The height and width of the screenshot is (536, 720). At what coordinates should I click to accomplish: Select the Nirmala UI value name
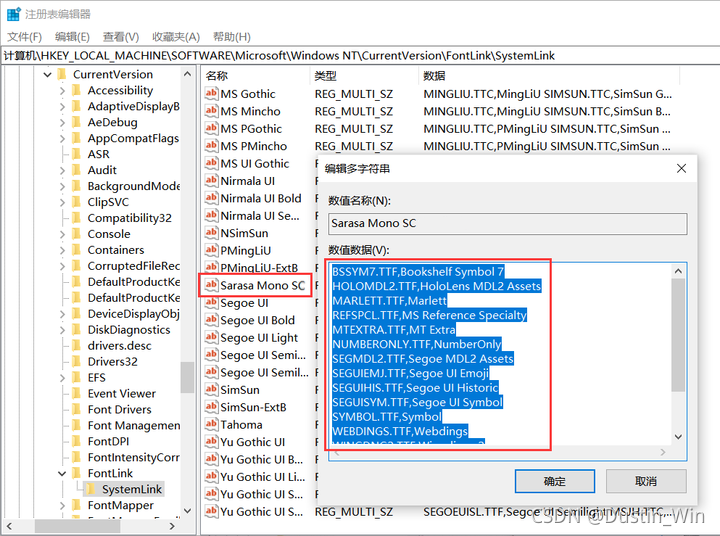click(x=248, y=181)
